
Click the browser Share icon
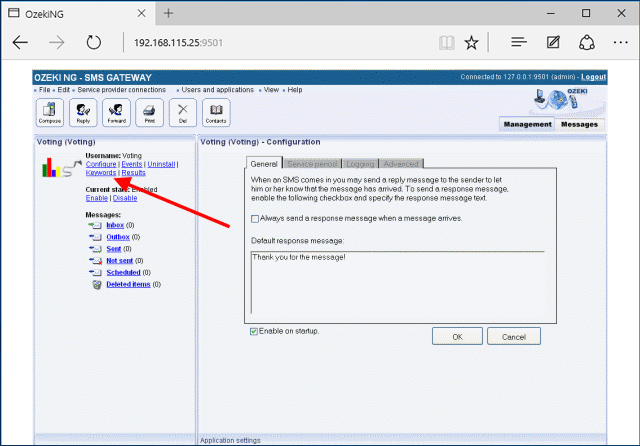click(587, 42)
